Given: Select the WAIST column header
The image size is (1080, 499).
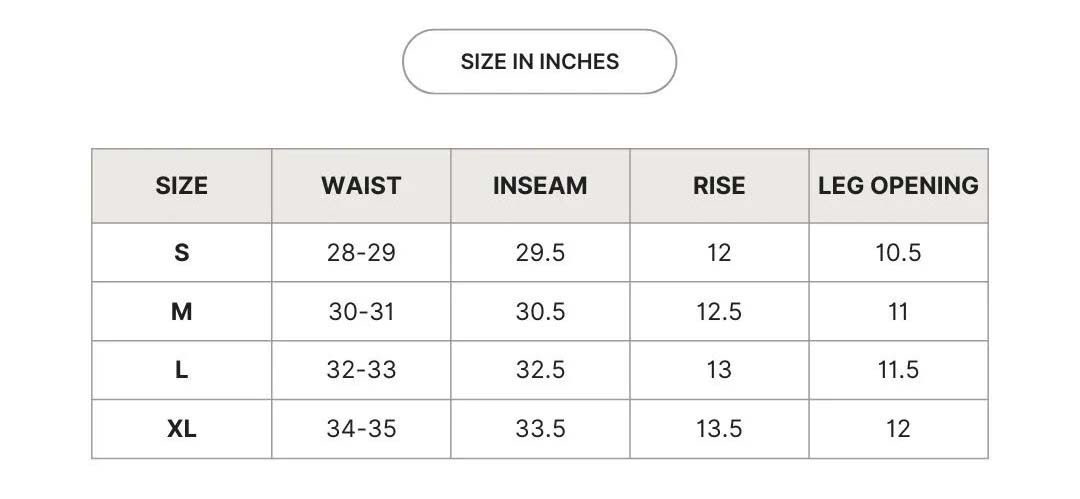Looking at the screenshot, I should 361,186.
